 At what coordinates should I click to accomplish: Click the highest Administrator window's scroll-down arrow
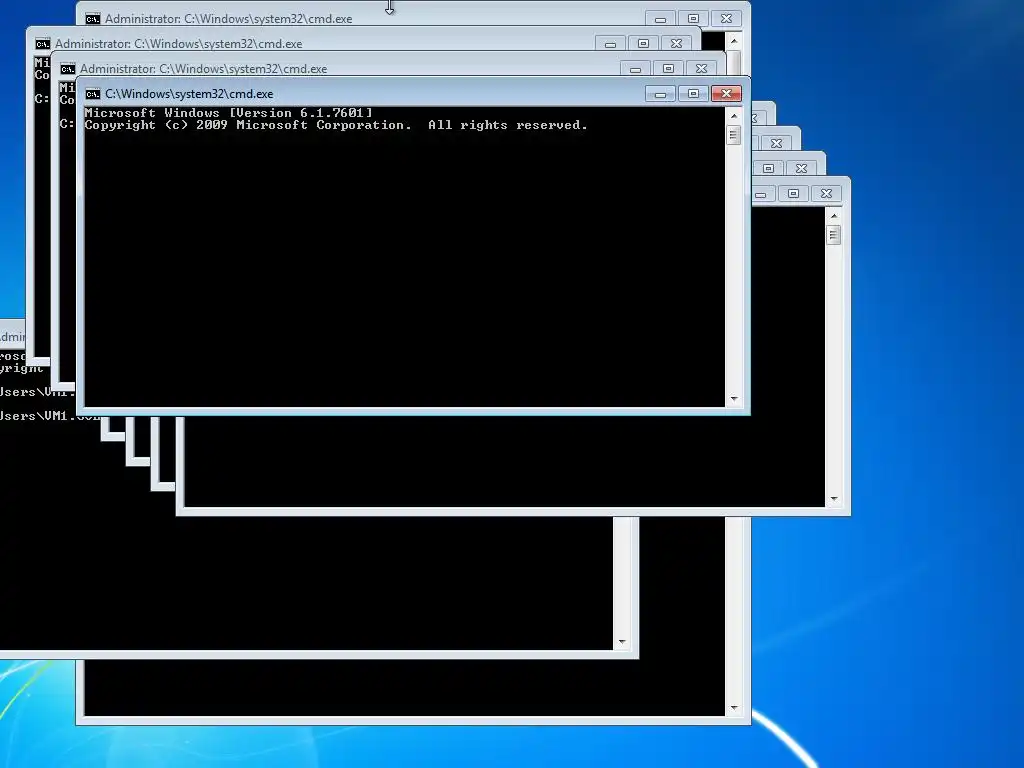click(x=734, y=708)
